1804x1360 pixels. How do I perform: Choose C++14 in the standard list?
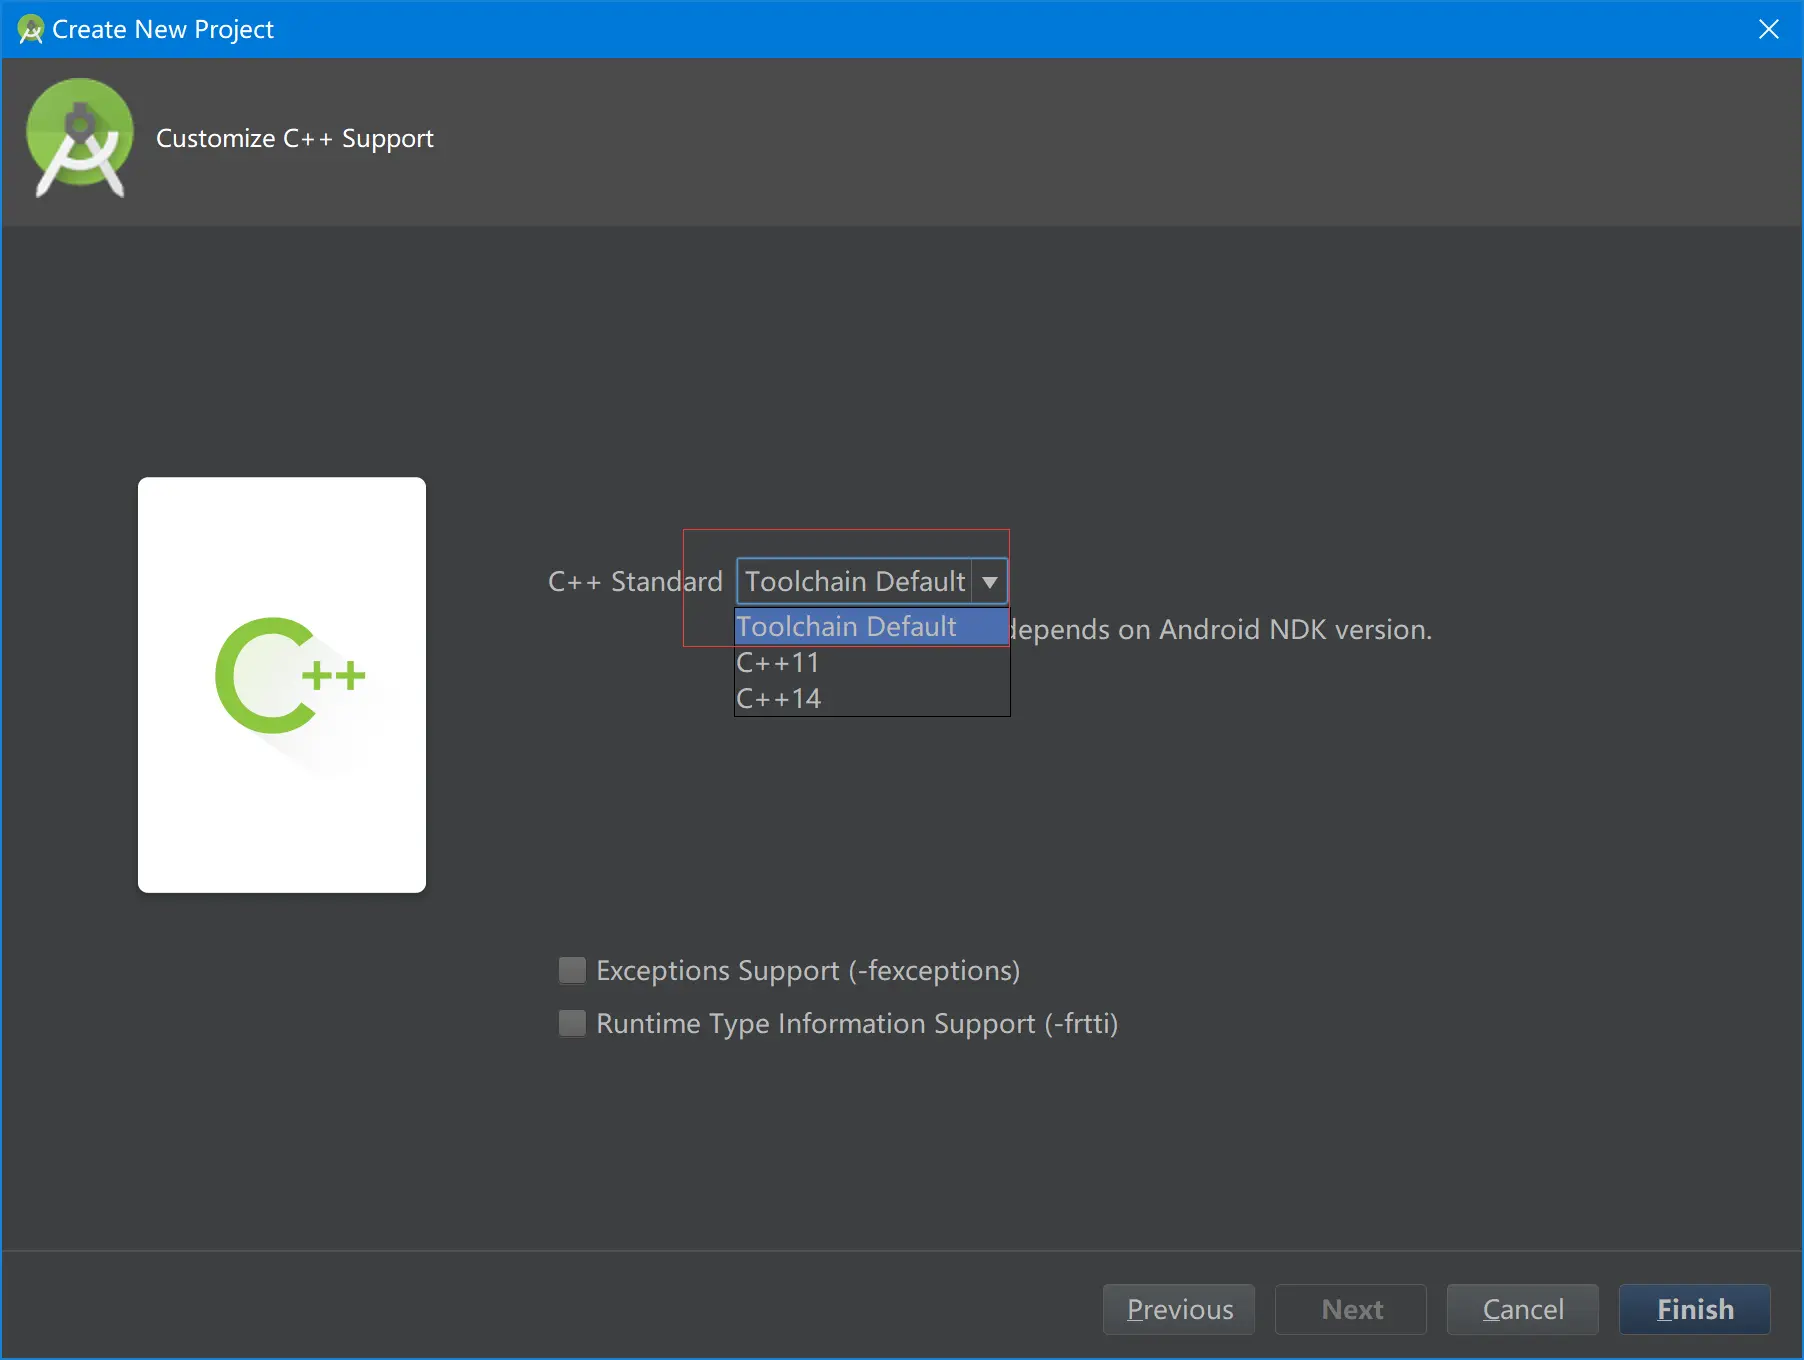[872, 699]
